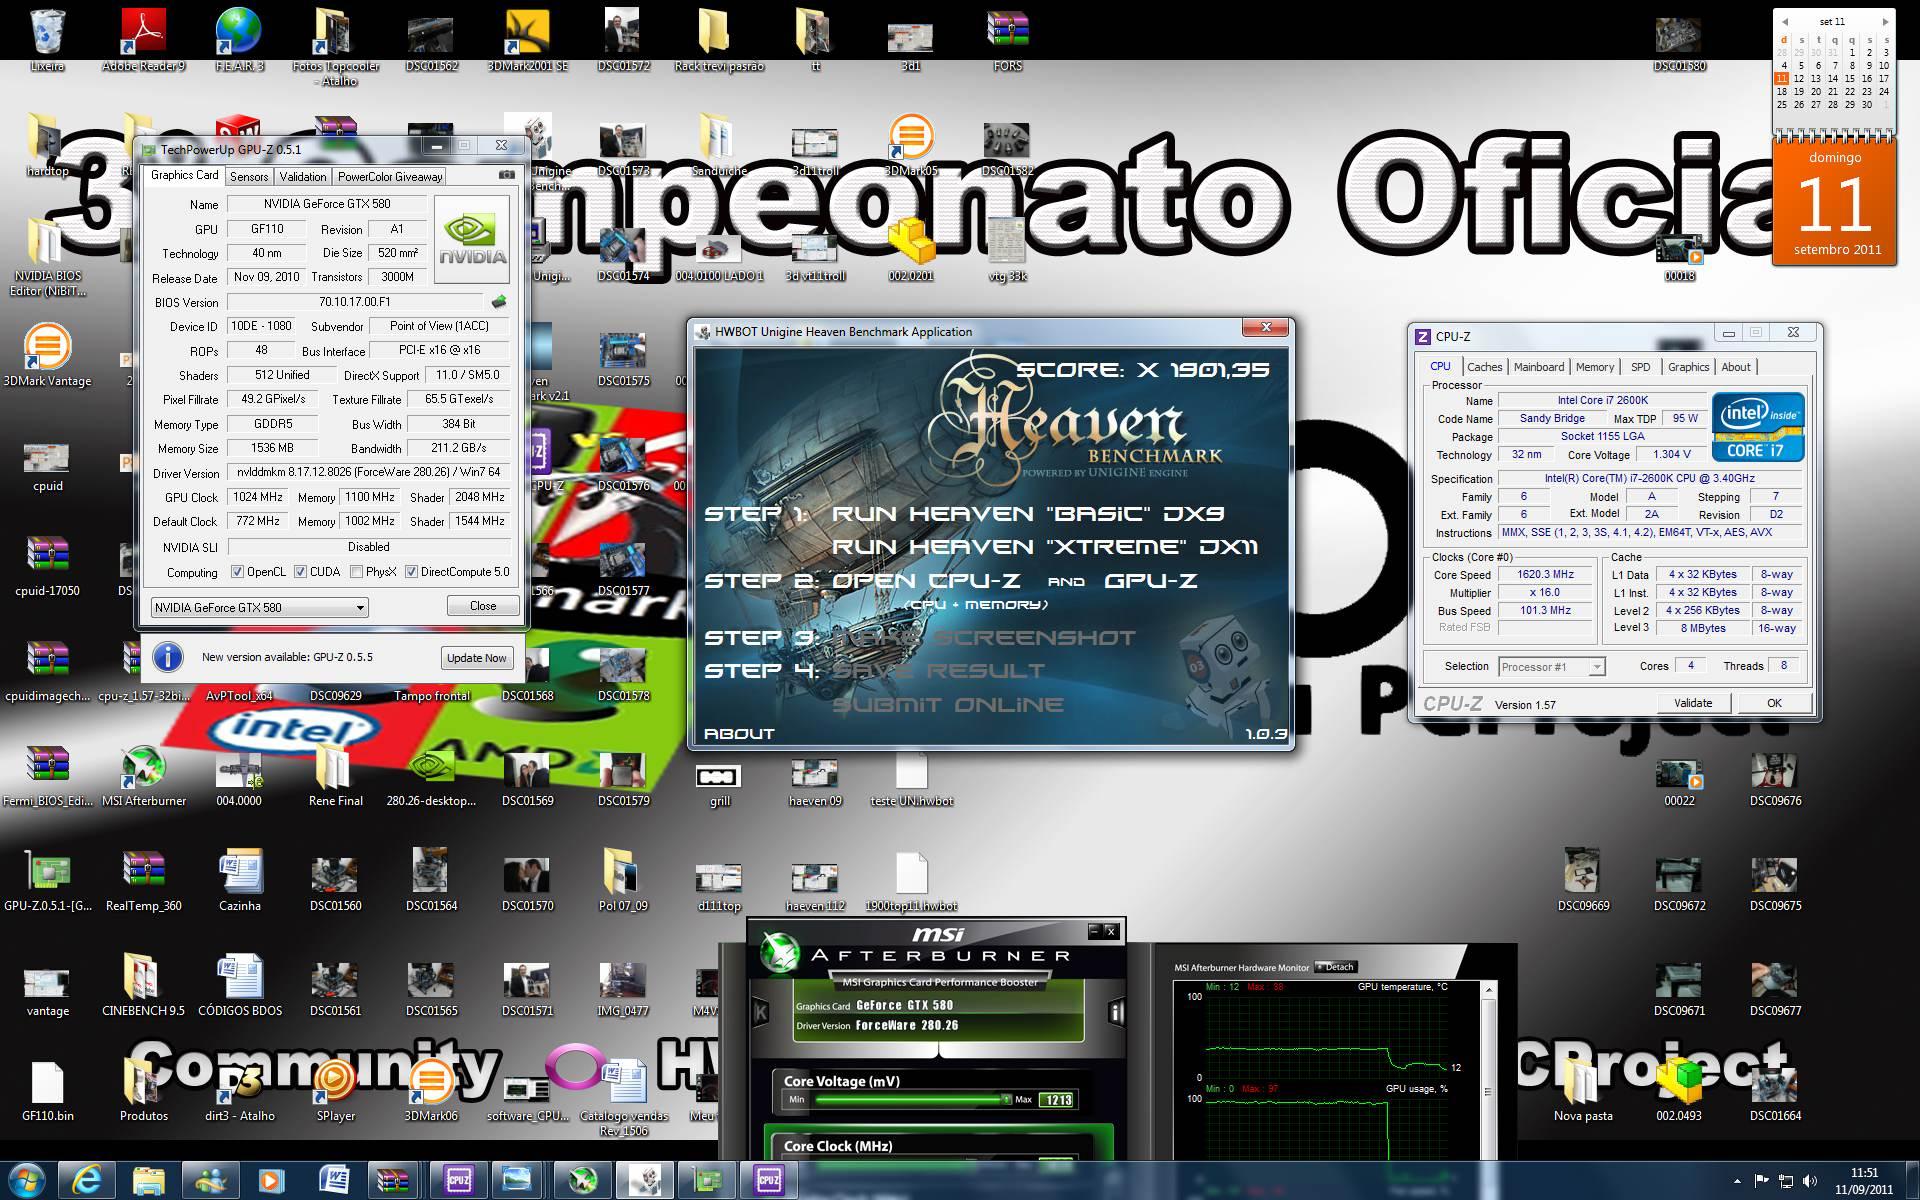Screen dimensions: 1920x1200
Task: Click the BIOS save chip icon in GPU-Z
Action: [x=498, y=301]
